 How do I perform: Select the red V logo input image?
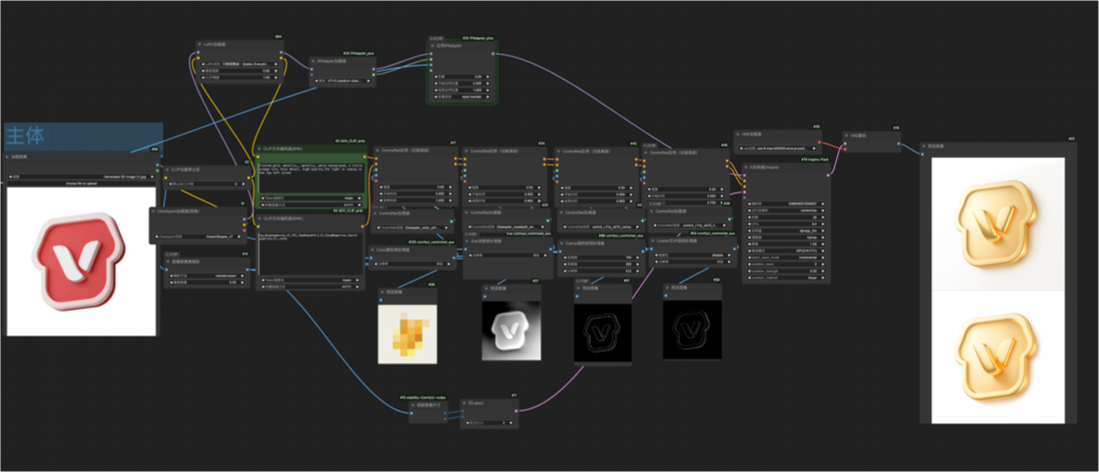click(81, 262)
